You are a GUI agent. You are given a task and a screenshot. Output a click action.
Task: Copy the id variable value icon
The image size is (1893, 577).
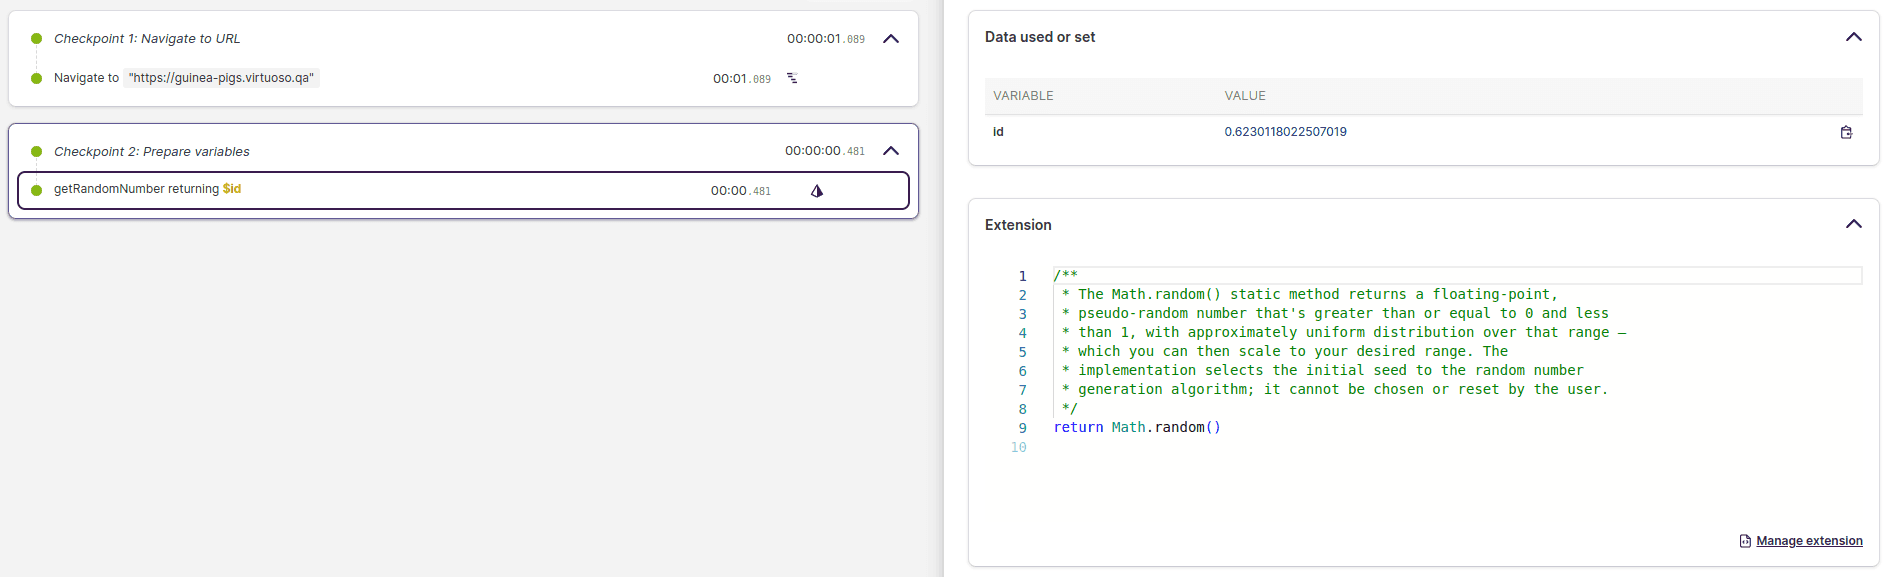(x=1846, y=132)
